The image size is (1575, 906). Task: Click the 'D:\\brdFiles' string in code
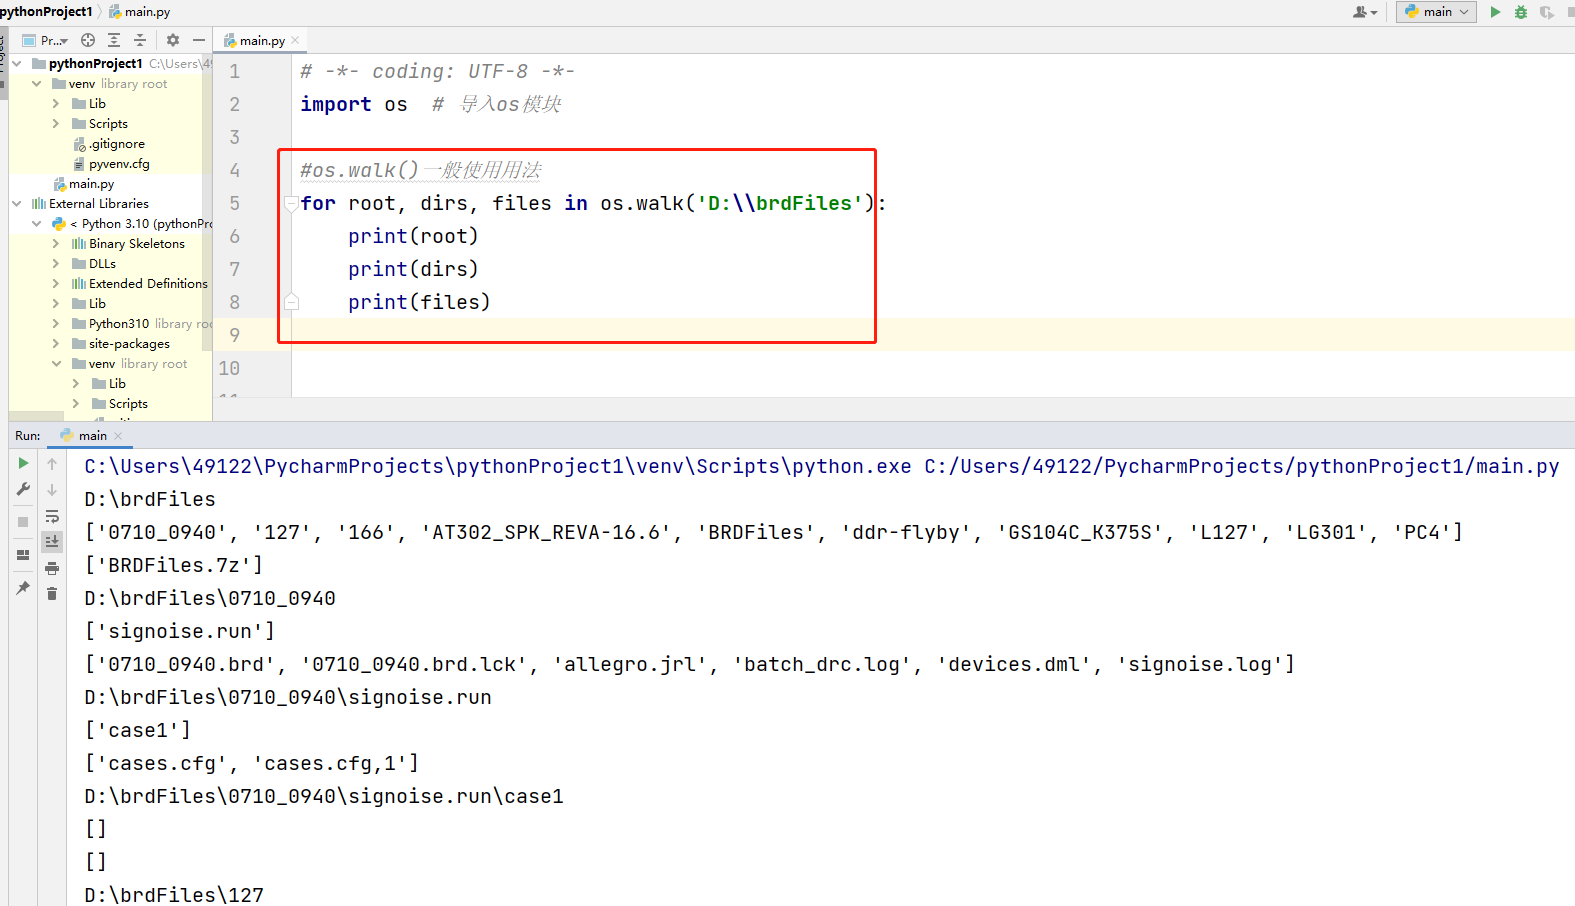click(780, 203)
